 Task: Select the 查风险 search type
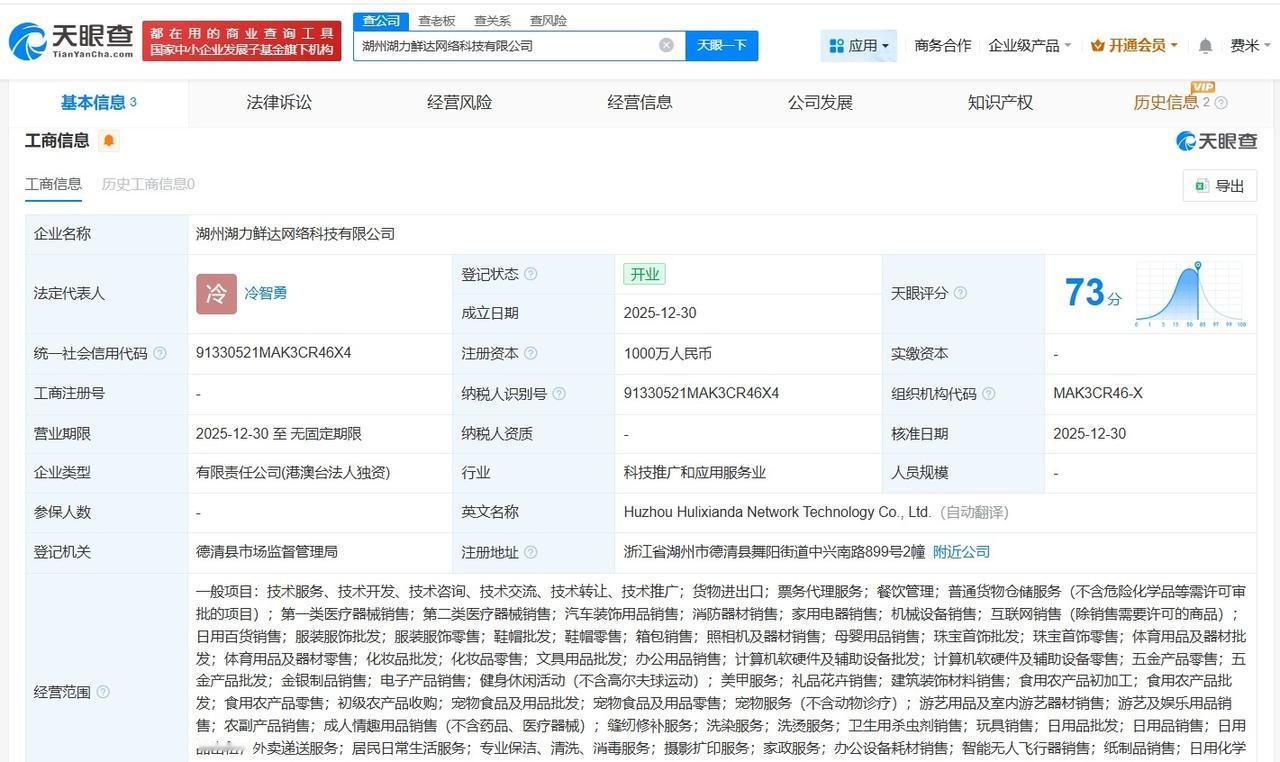pyautogui.click(x=549, y=20)
